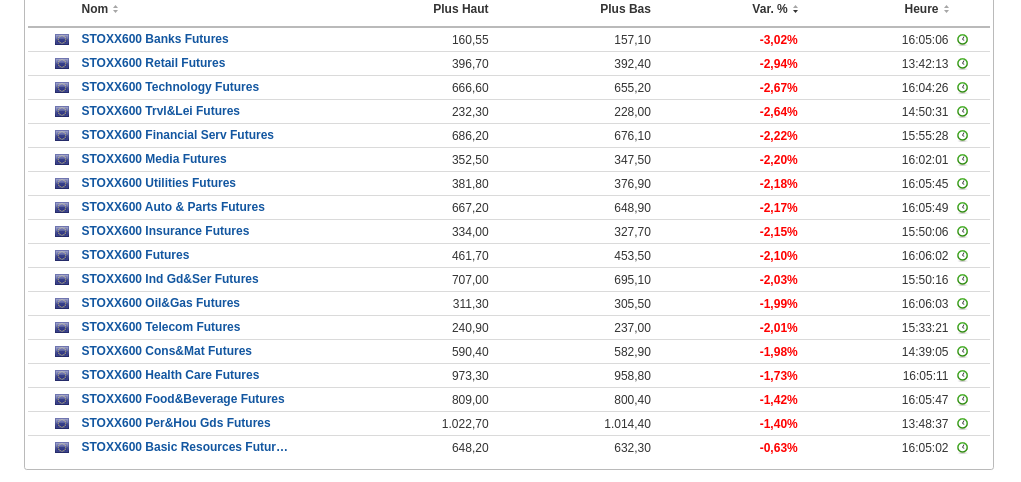Click the Plus Bas column header
This screenshot has height=482, width=1021.
click(x=625, y=9)
